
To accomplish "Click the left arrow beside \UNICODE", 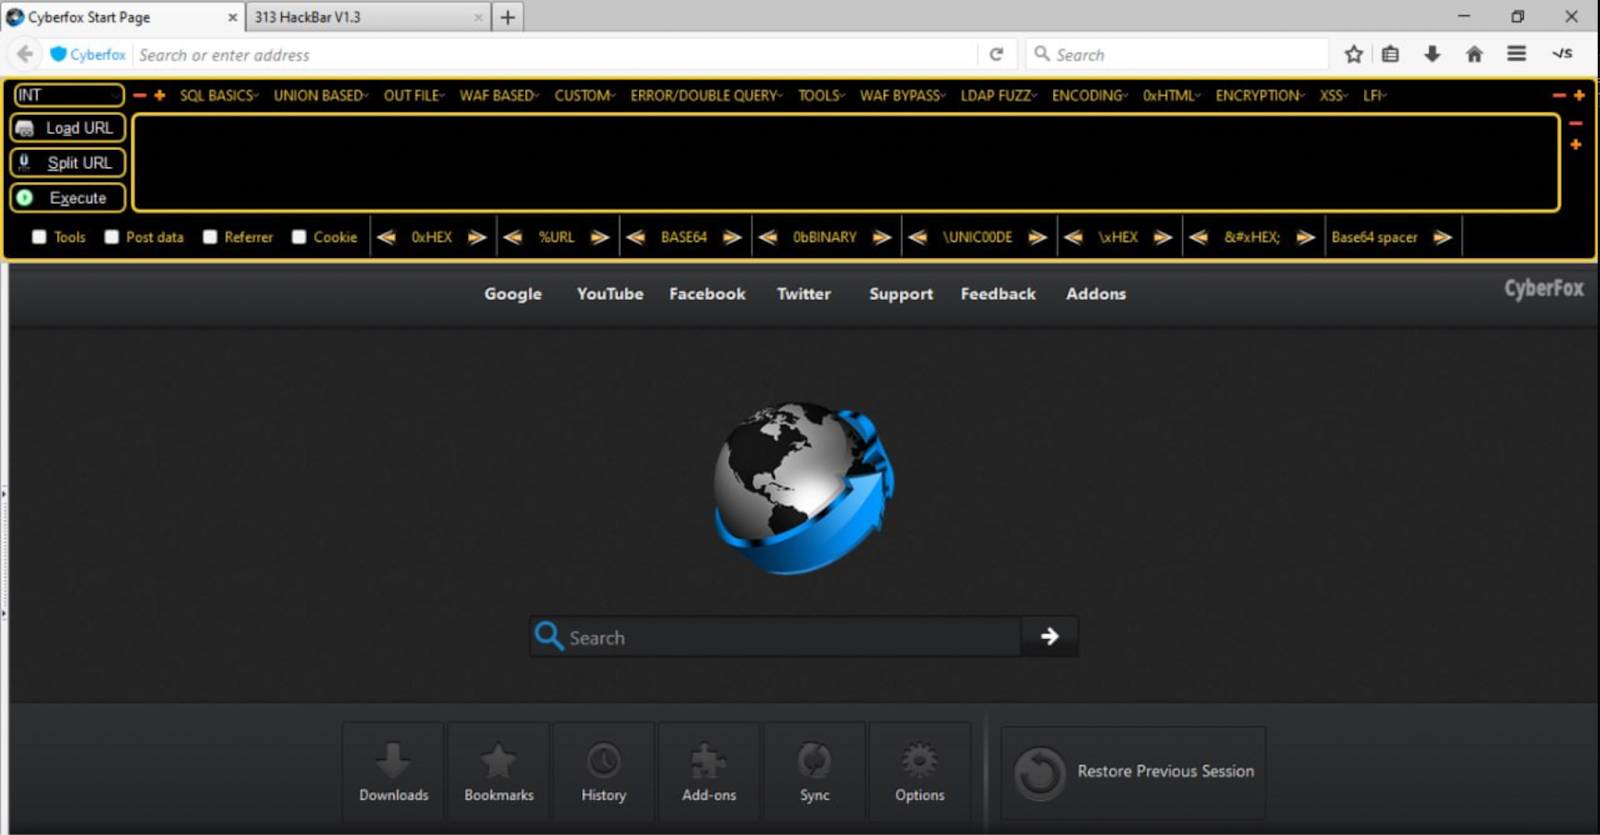I will click(917, 237).
